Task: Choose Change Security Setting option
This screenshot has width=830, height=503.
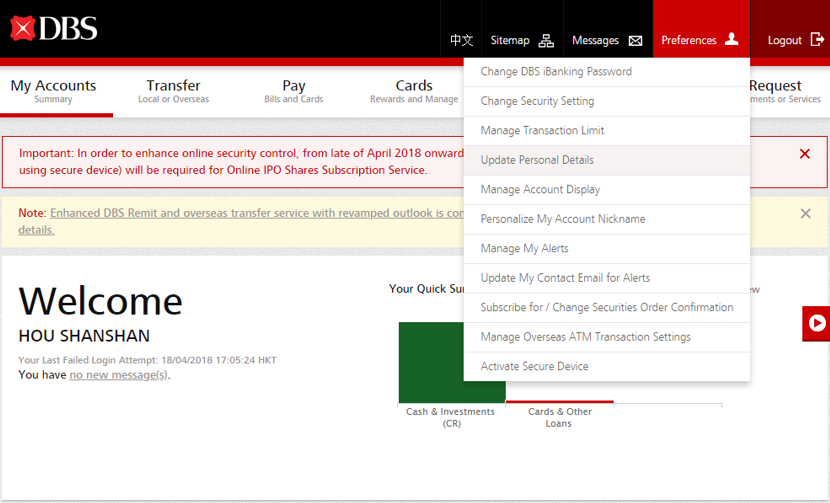Action: pos(537,101)
